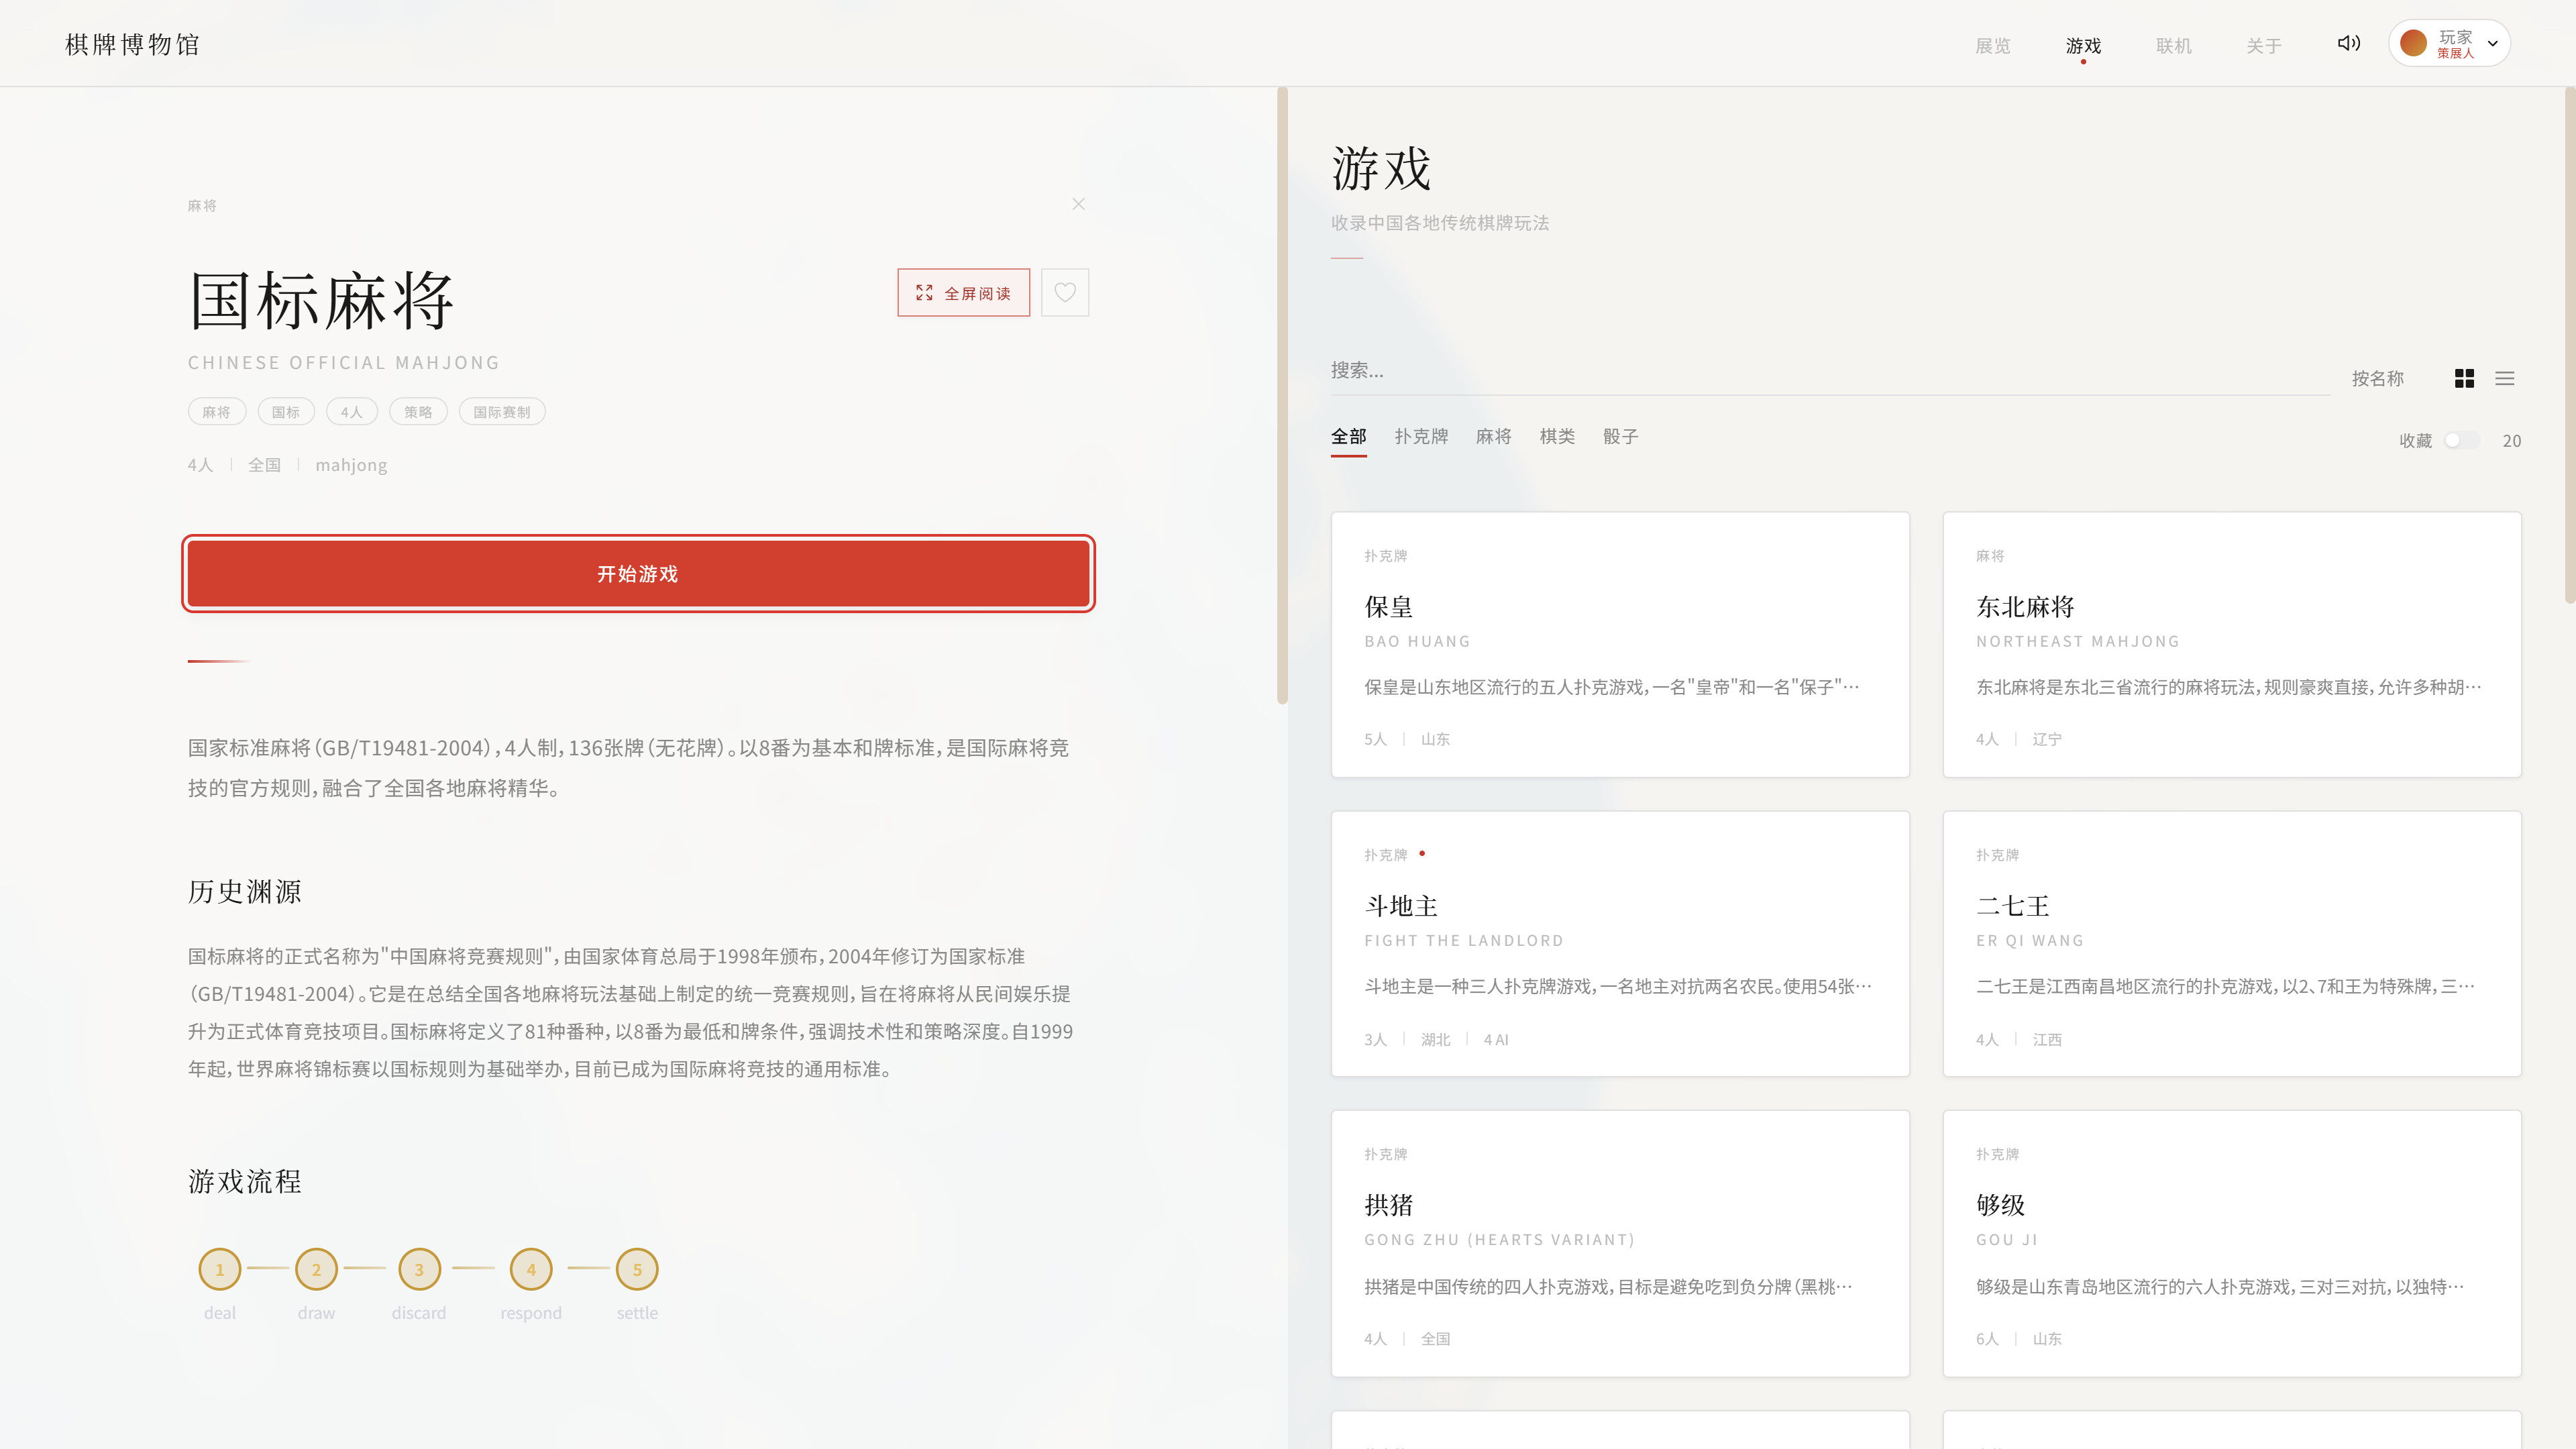Select the 骰子 filter tab
The height and width of the screenshot is (1449, 2576).
point(1620,437)
